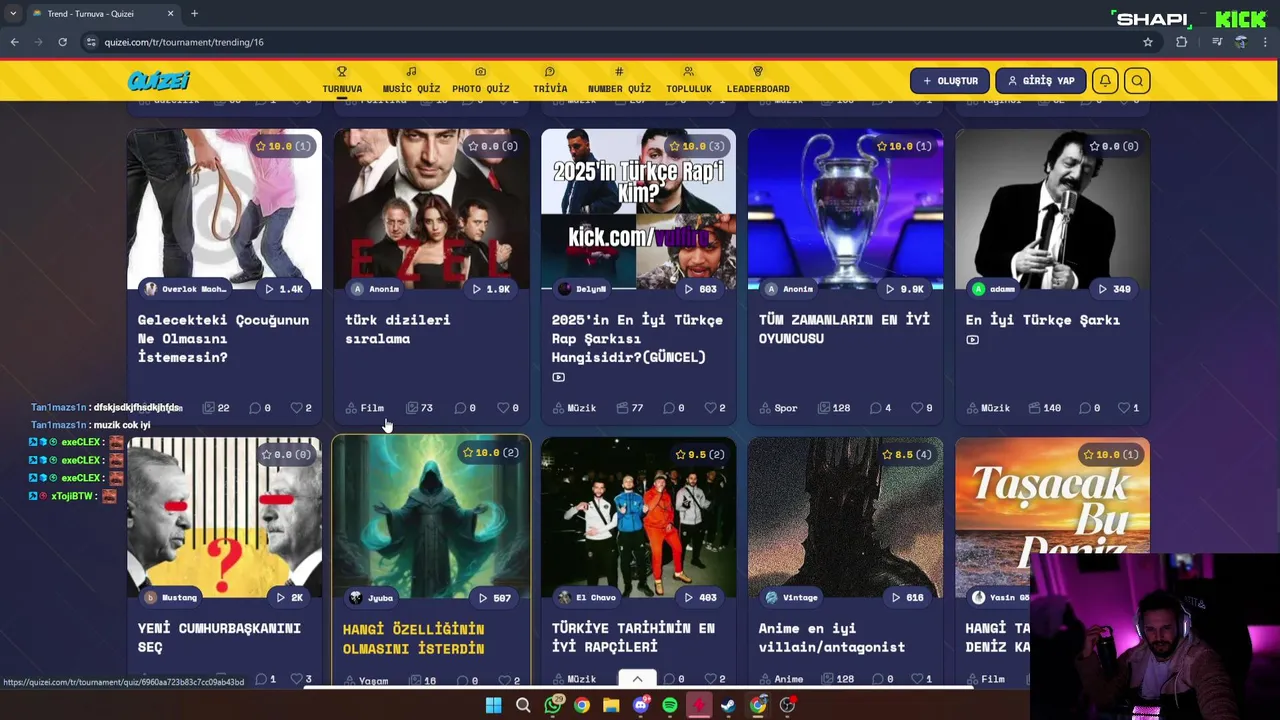Like the TÜM ZAMANLARIN EN İYİ OYUNCUSU card
This screenshot has width=1280, height=720.
click(922, 408)
